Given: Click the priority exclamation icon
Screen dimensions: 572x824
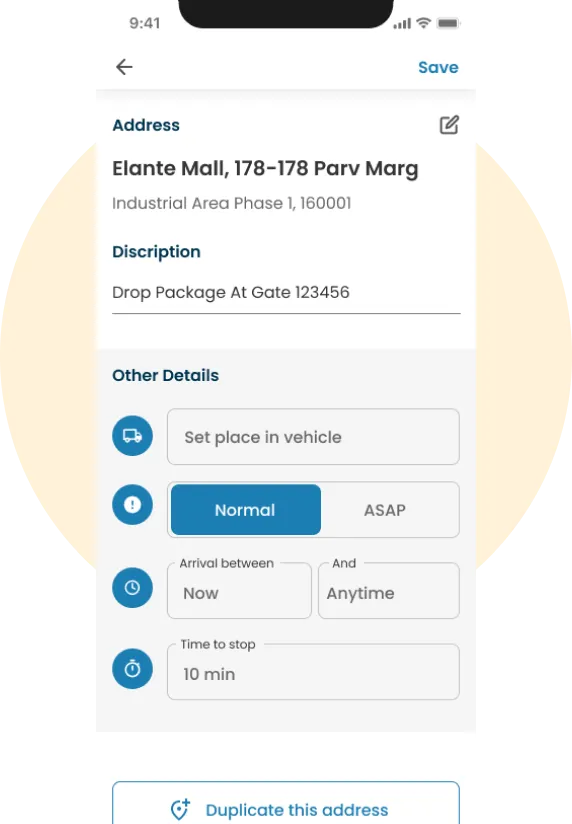Looking at the screenshot, I should pos(132,504).
